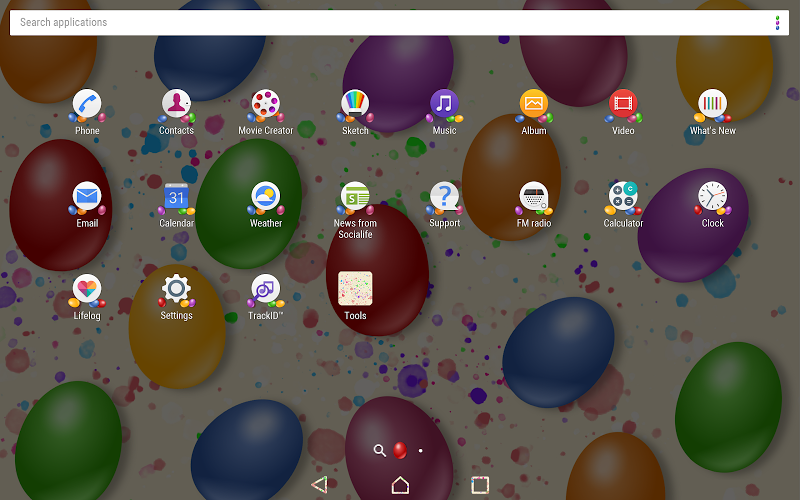The width and height of the screenshot is (800, 500).
Task: Open Movie Creator
Action: click(x=265, y=105)
